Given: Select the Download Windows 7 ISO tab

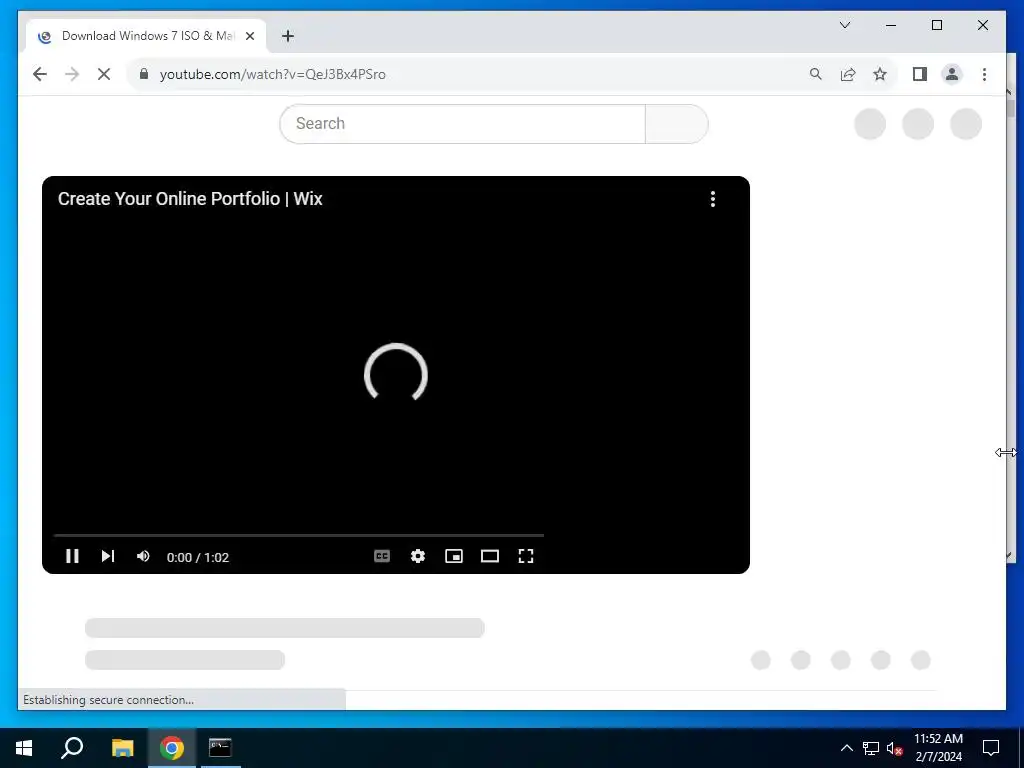Looking at the screenshot, I should pyautogui.click(x=146, y=36).
